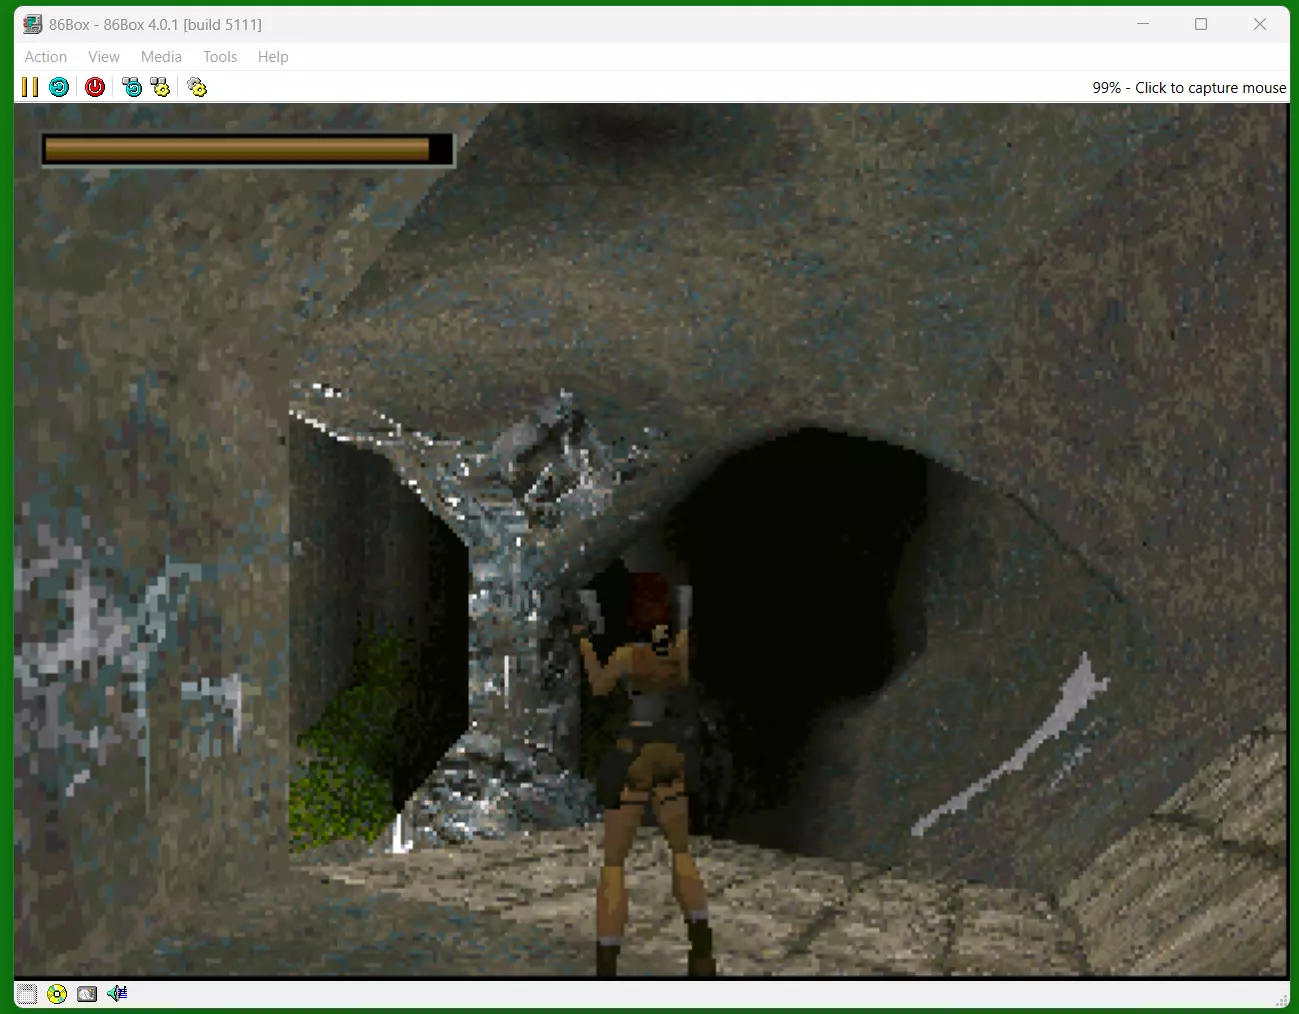Click the floppy drive status bar icon
1299x1014 pixels.
[x=27, y=994]
